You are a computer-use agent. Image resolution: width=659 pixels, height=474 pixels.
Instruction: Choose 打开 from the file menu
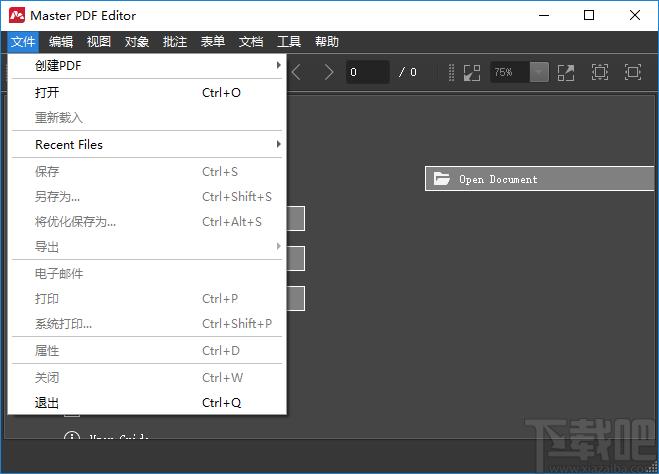[x=146, y=92]
